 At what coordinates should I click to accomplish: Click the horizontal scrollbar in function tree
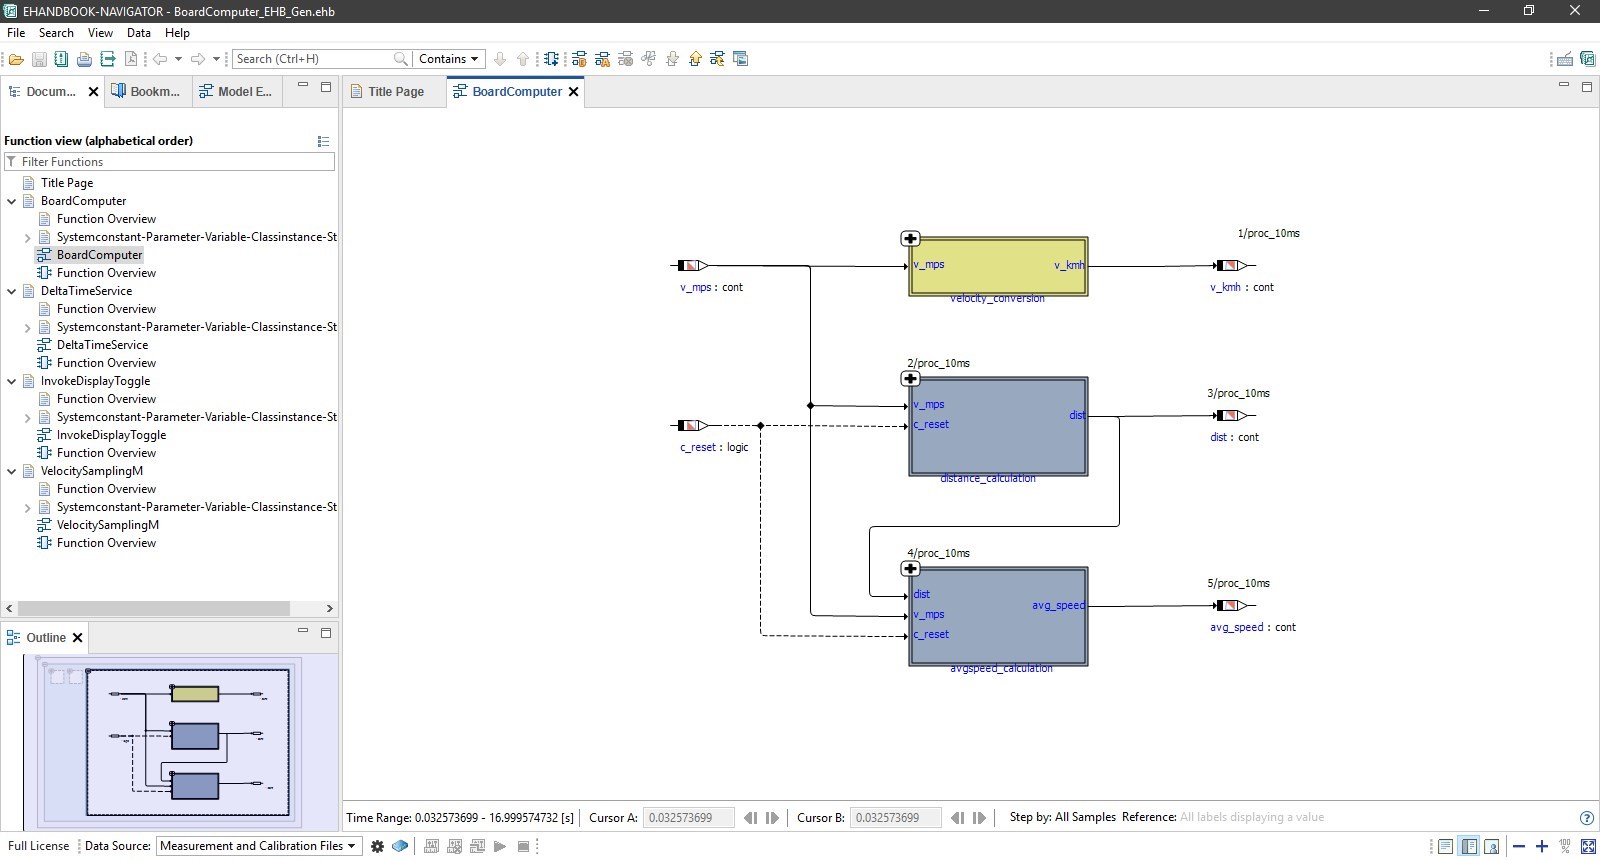click(154, 608)
